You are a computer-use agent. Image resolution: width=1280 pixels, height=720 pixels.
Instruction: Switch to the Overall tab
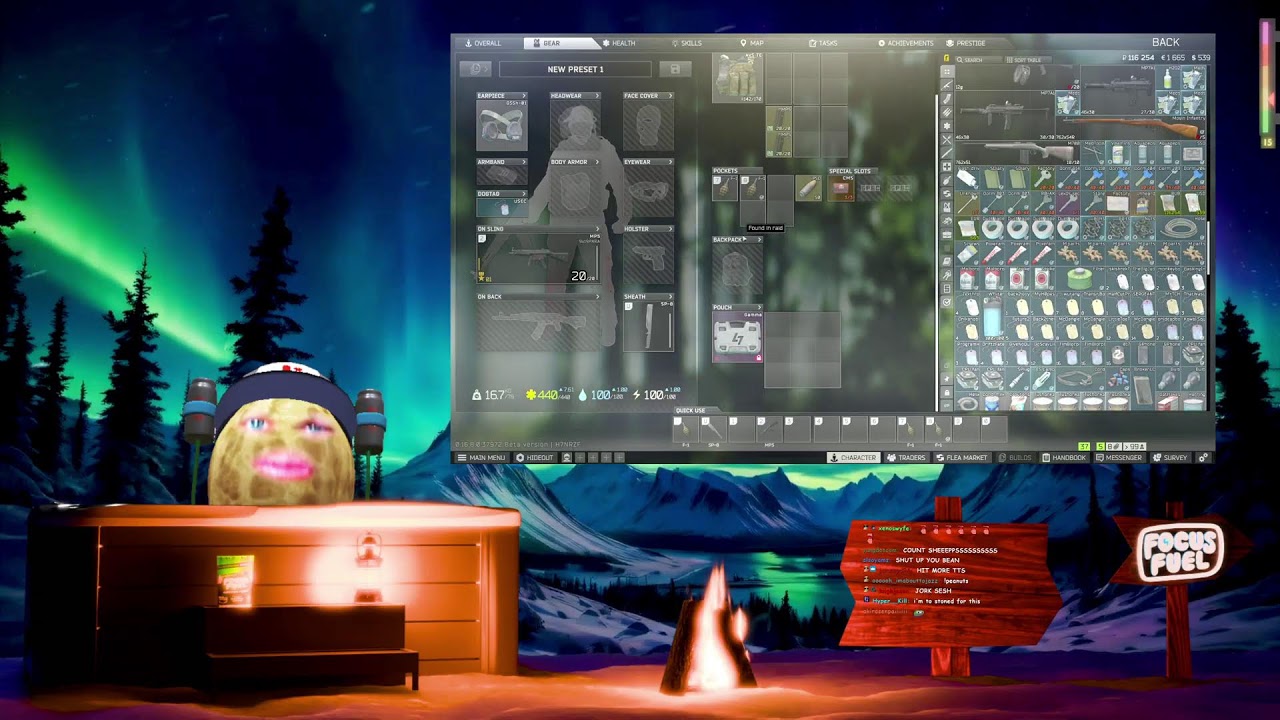(483, 43)
